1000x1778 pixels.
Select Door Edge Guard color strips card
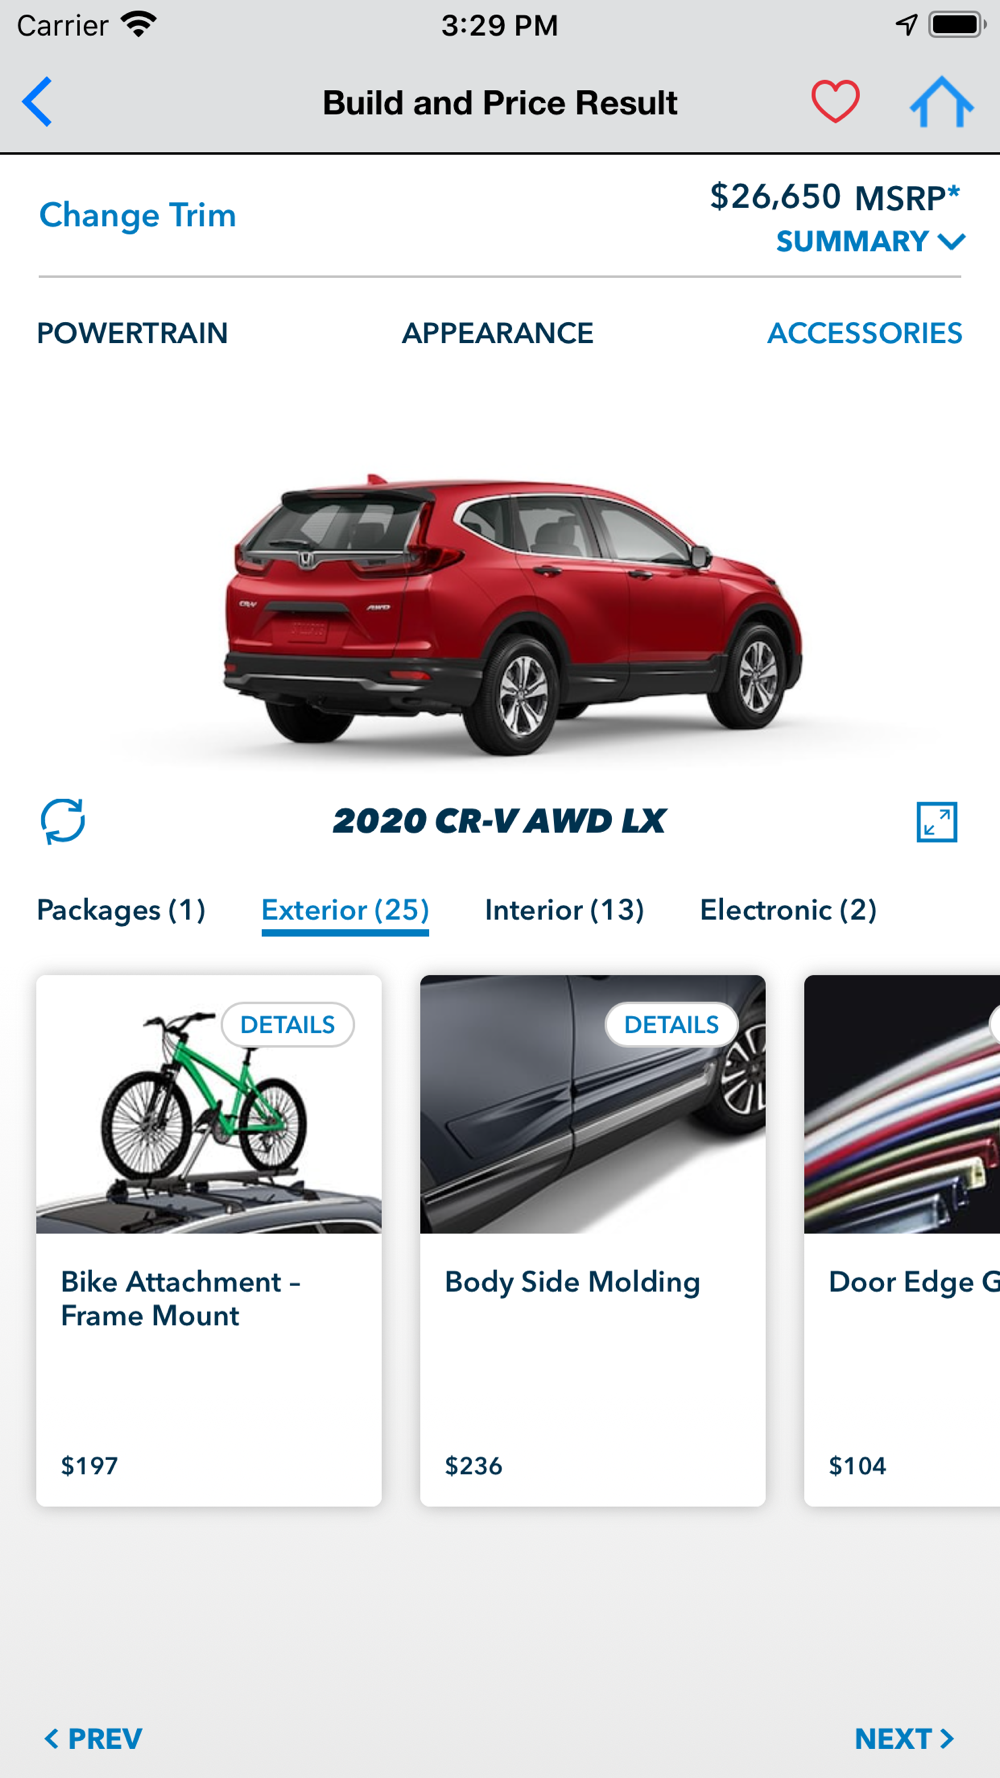(902, 1241)
